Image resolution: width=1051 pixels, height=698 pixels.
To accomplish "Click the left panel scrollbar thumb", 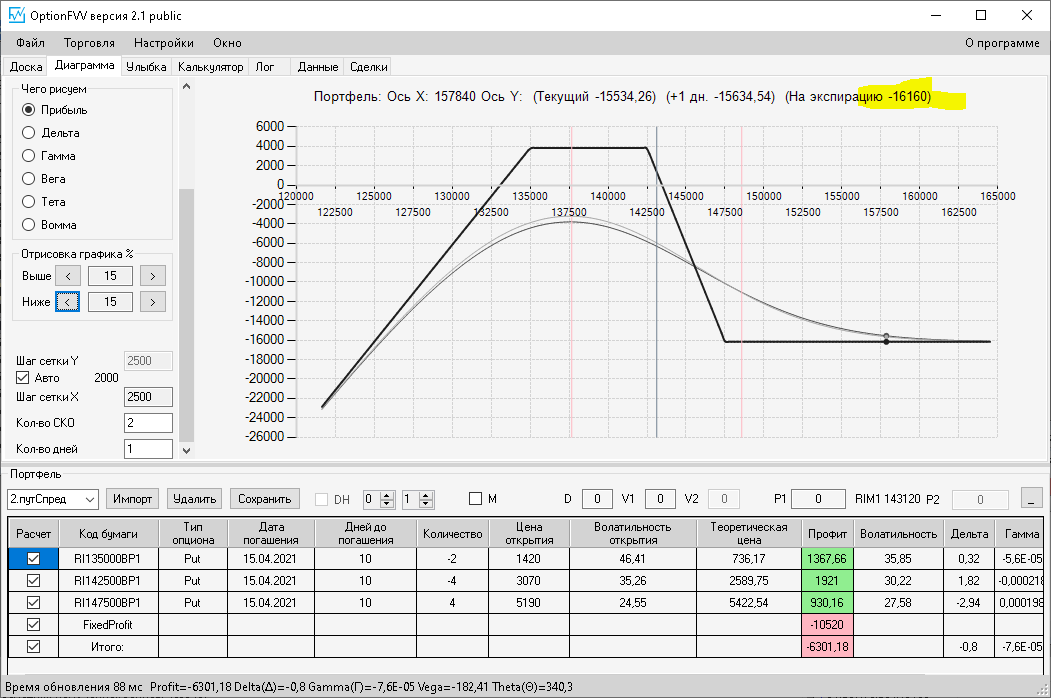I will pos(186,315).
